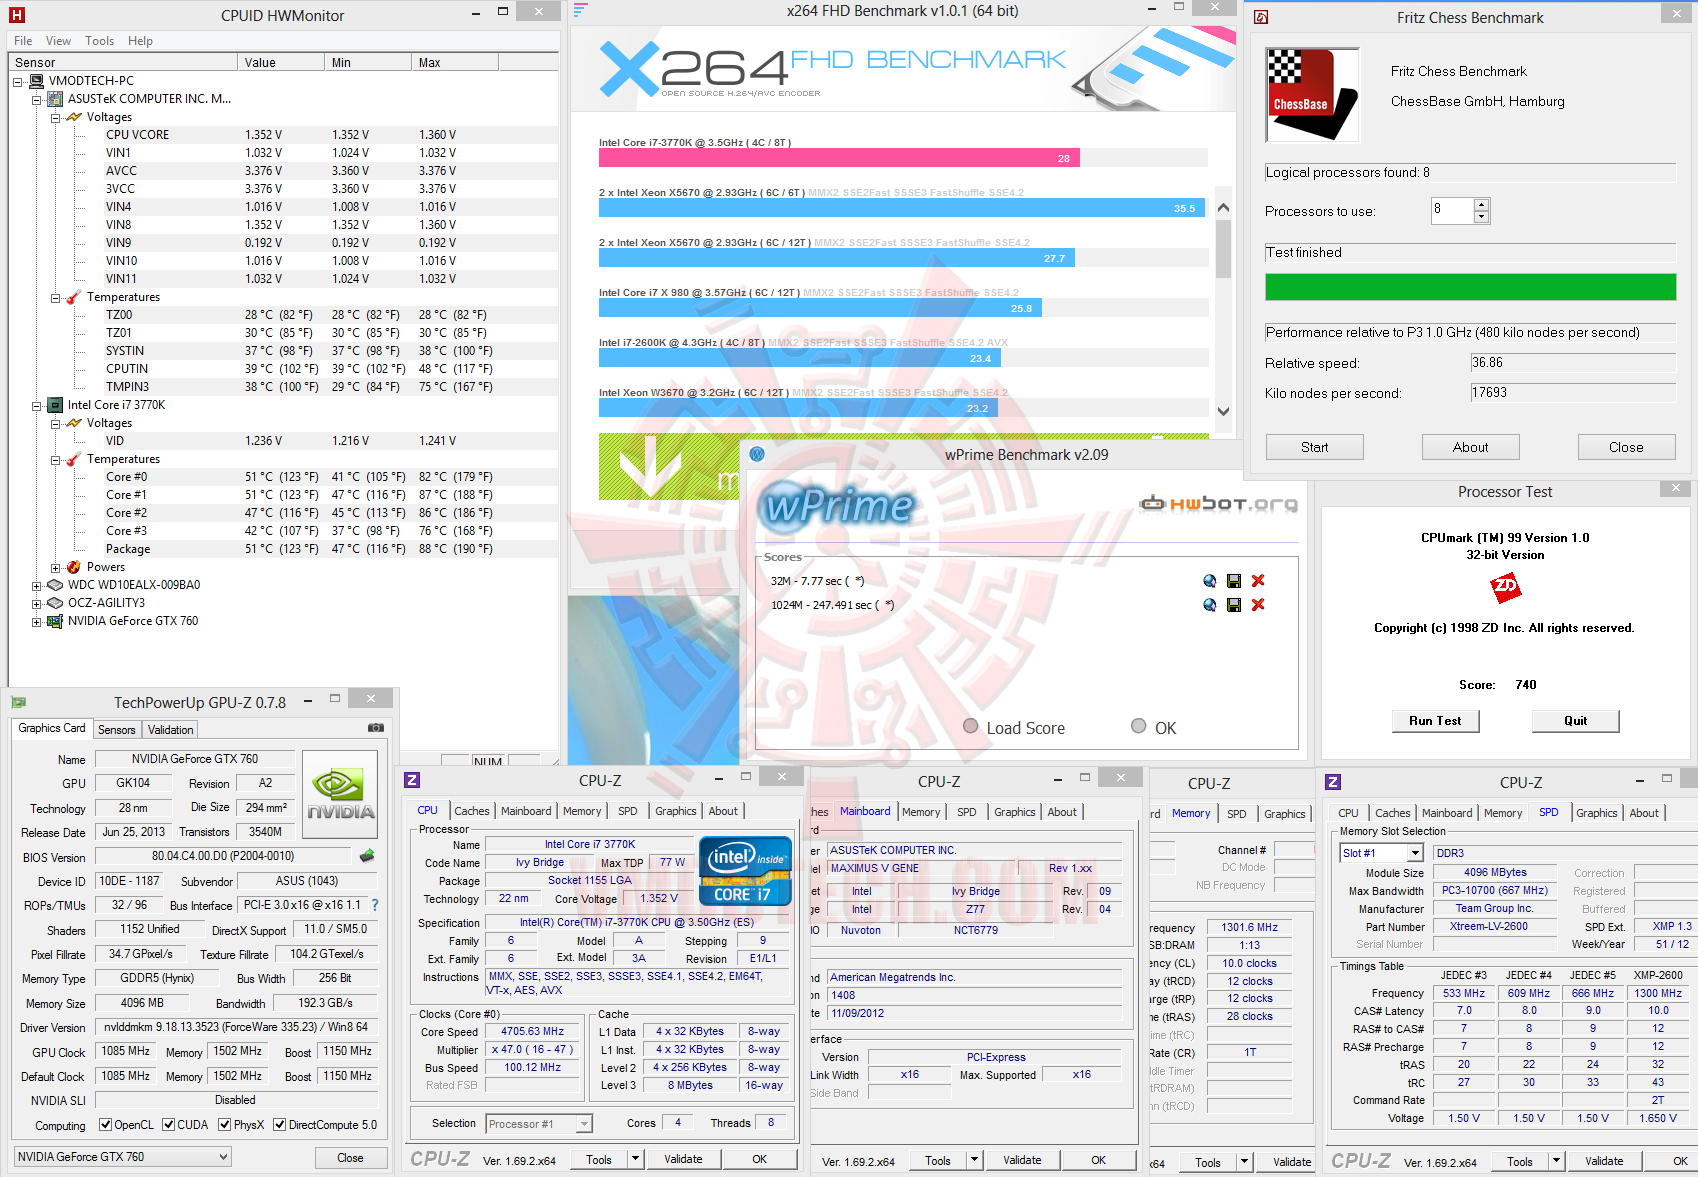
Task: Select the OK radio button in wPrime
Action: [1139, 726]
